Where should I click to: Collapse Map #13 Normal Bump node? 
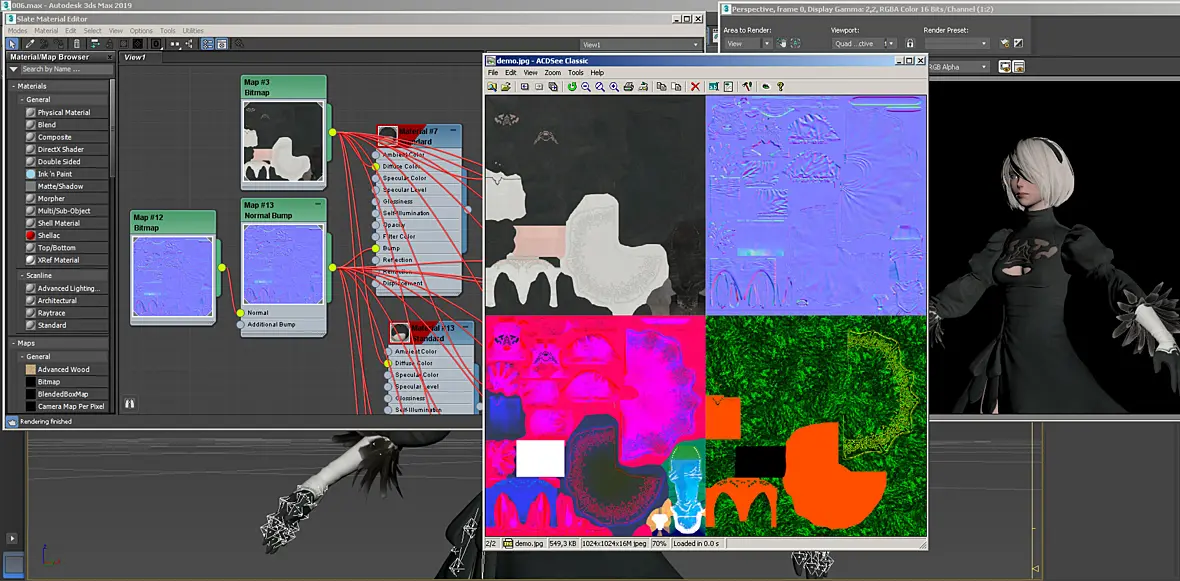319,205
